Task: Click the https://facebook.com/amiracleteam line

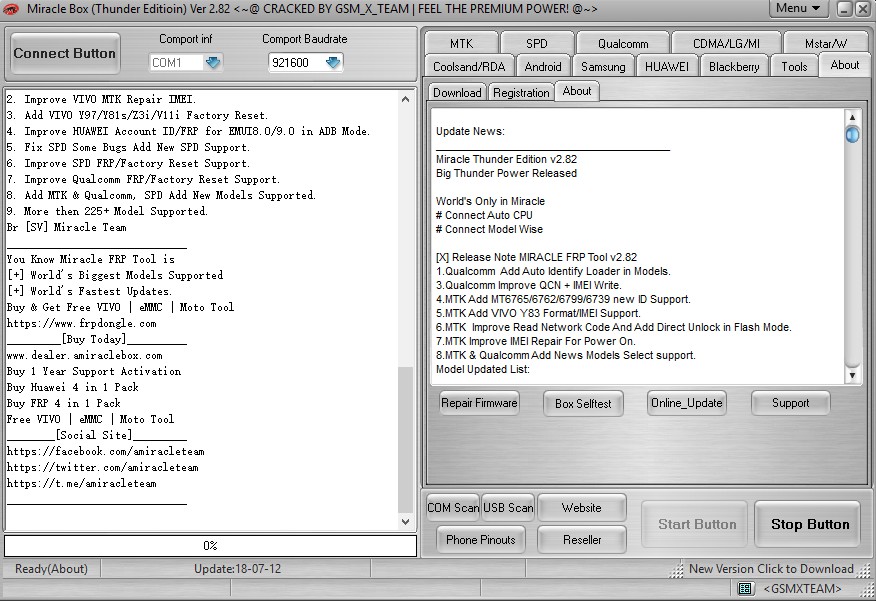Action: click(106, 451)
